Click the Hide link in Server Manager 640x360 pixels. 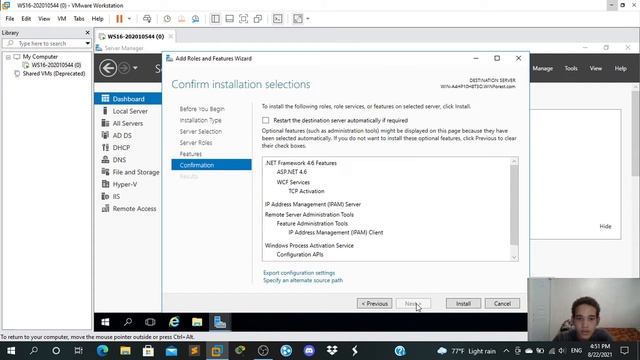coord(605,226)
